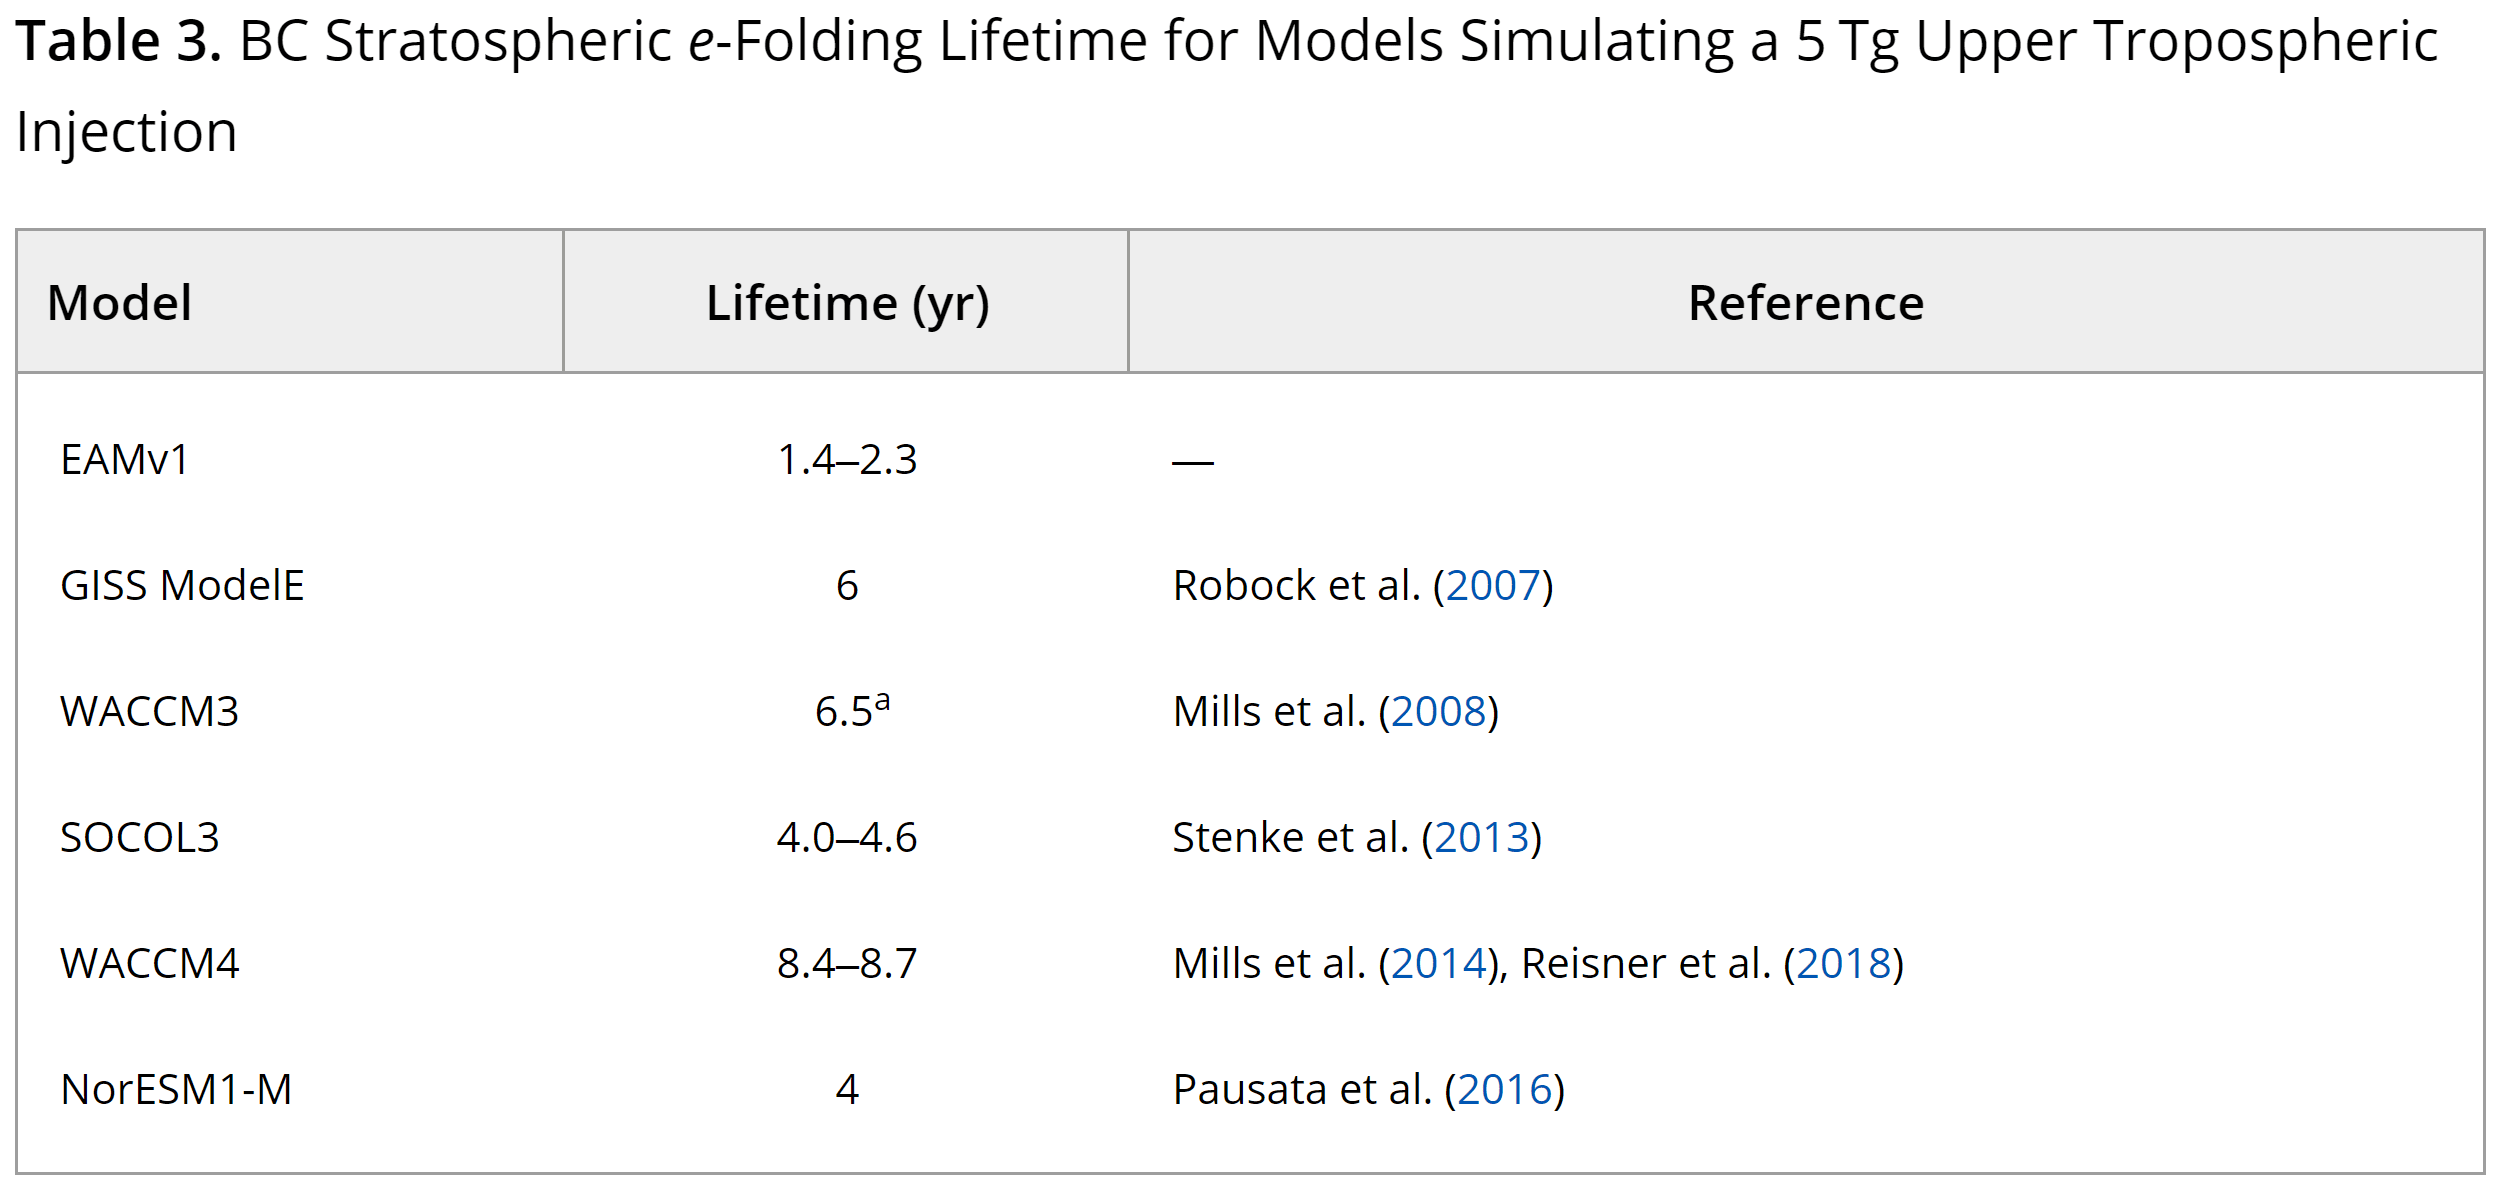Select the Lifetime (yr) column header
This screenshot has width=2511, height=1190.
point(847,303)
